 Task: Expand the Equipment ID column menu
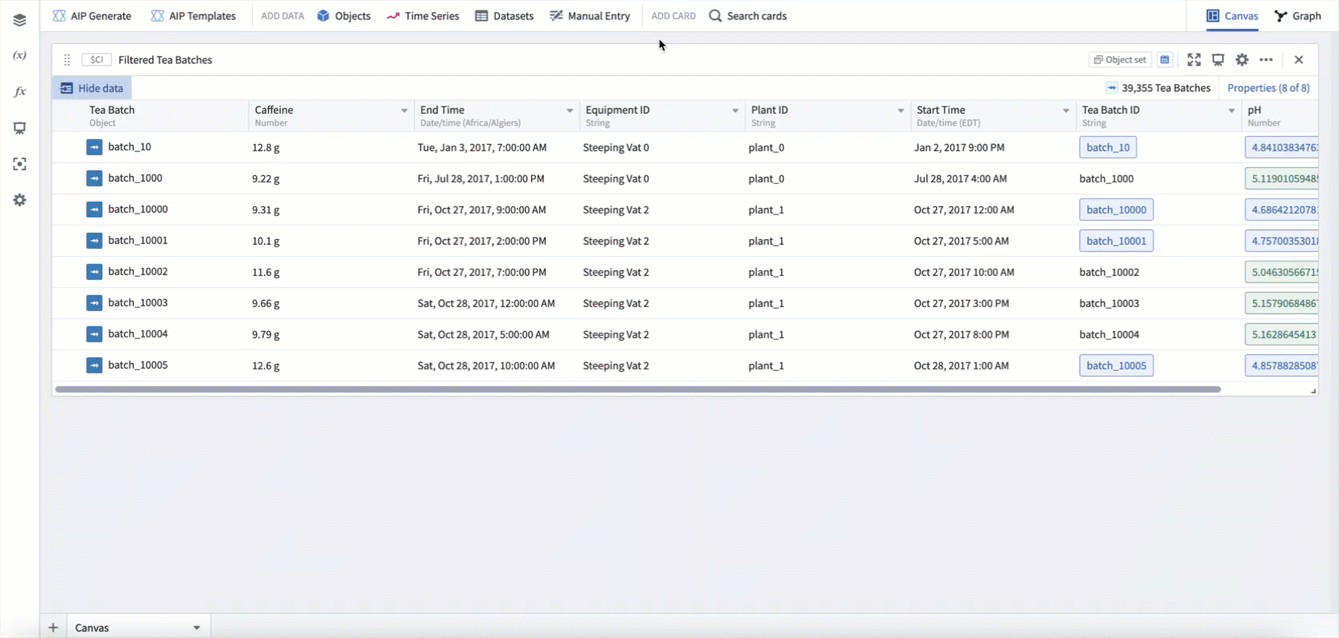735,111
